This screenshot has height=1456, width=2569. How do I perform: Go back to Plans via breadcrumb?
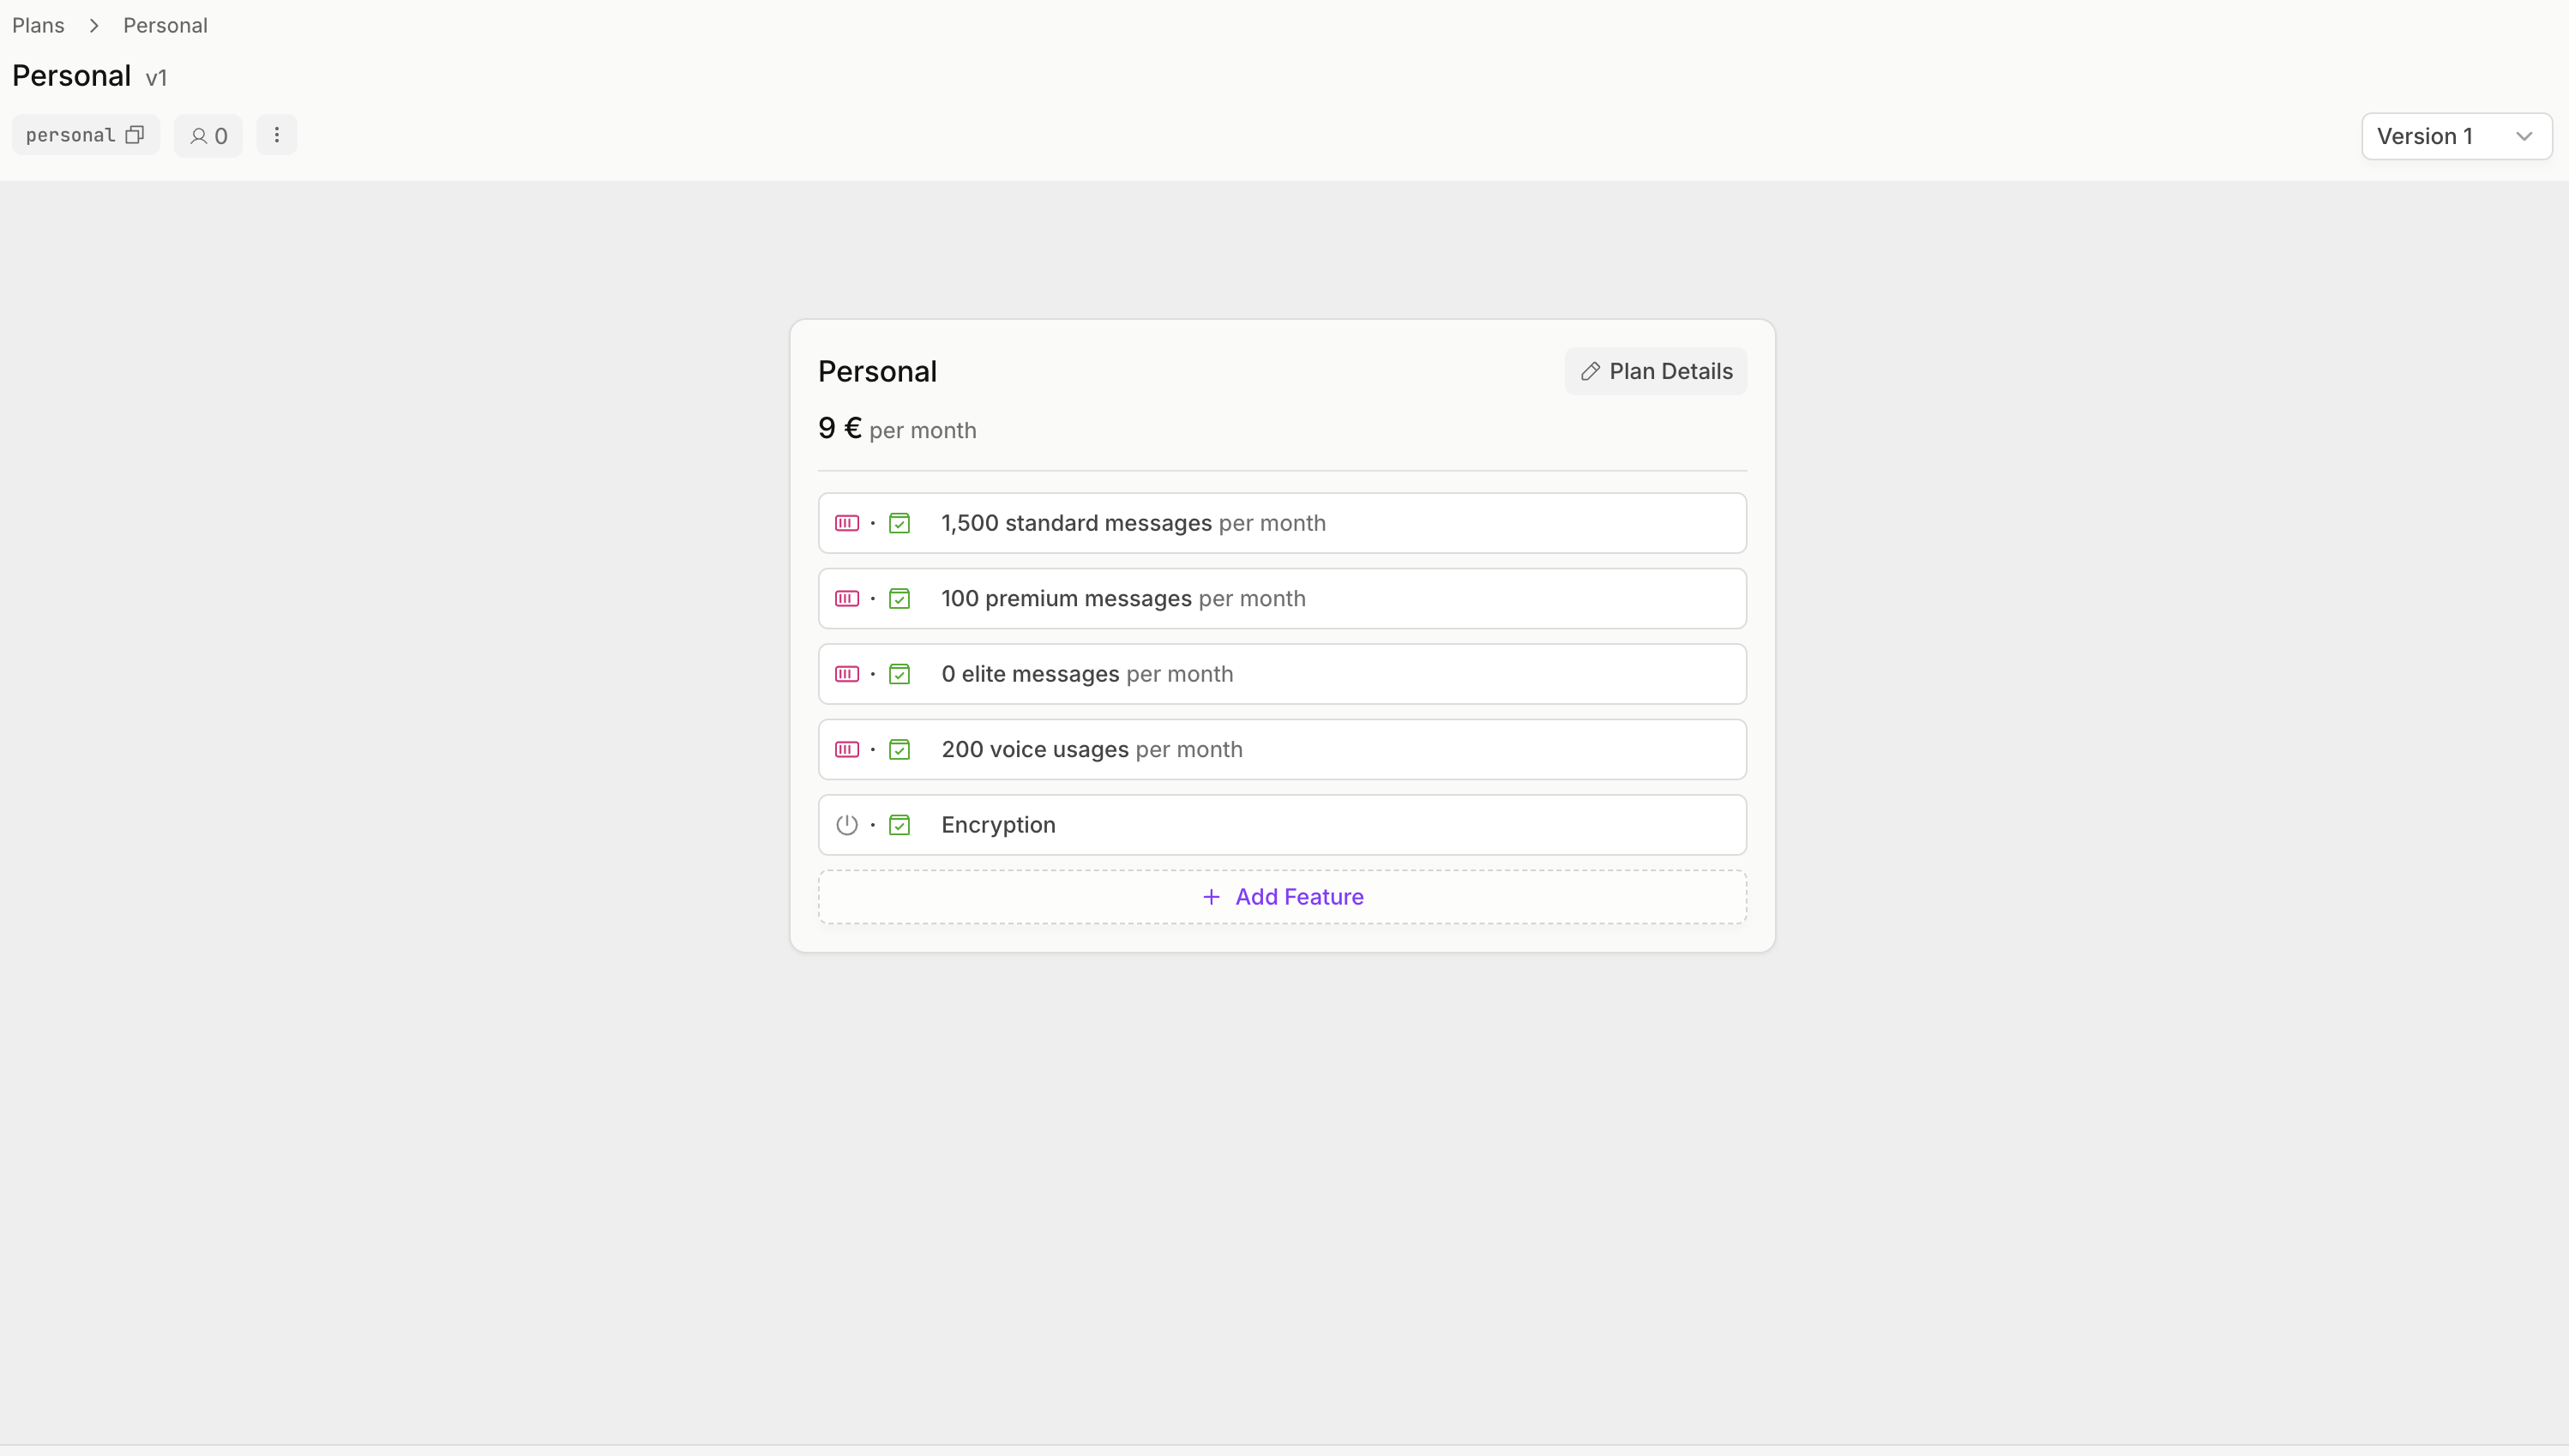coord(38,26)
